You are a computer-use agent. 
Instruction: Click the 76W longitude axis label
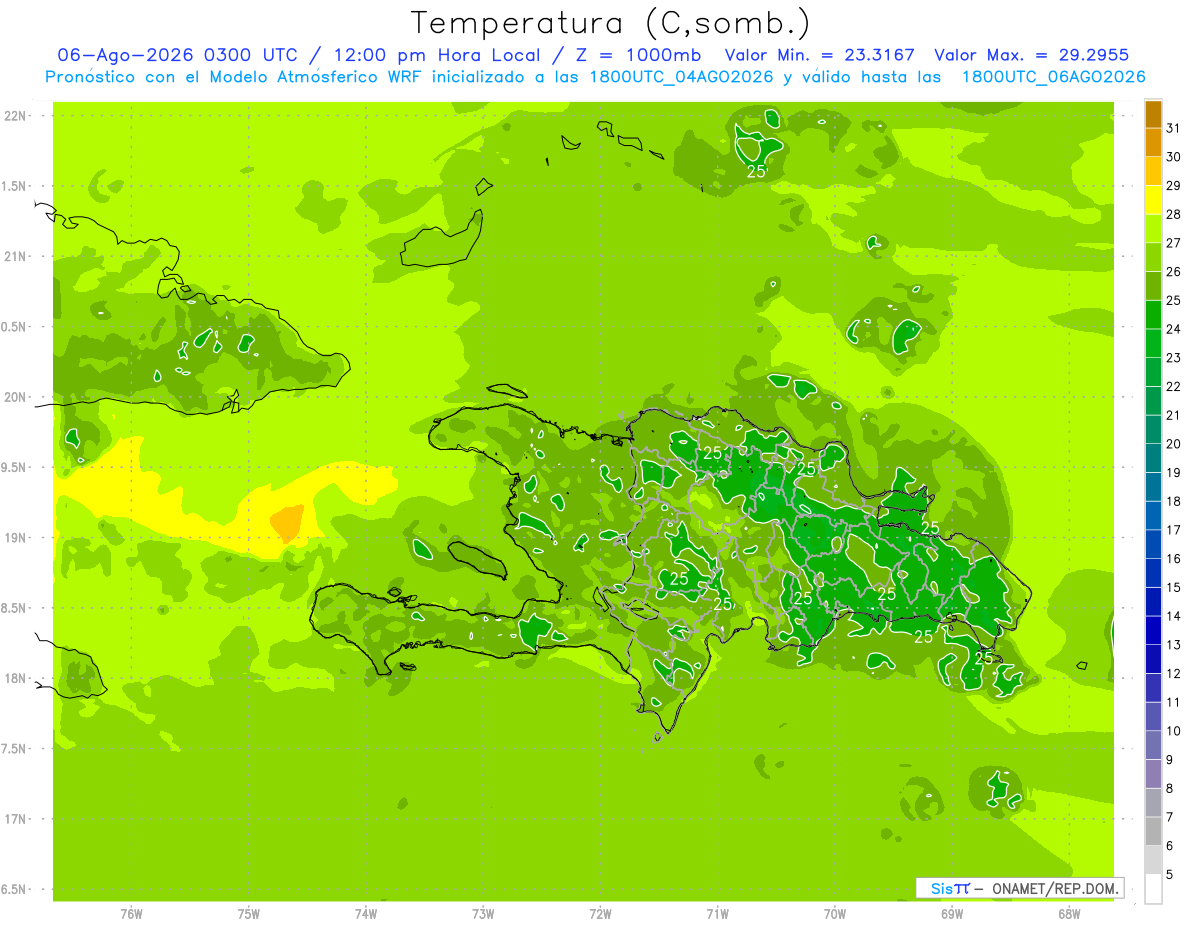point(131,913)
